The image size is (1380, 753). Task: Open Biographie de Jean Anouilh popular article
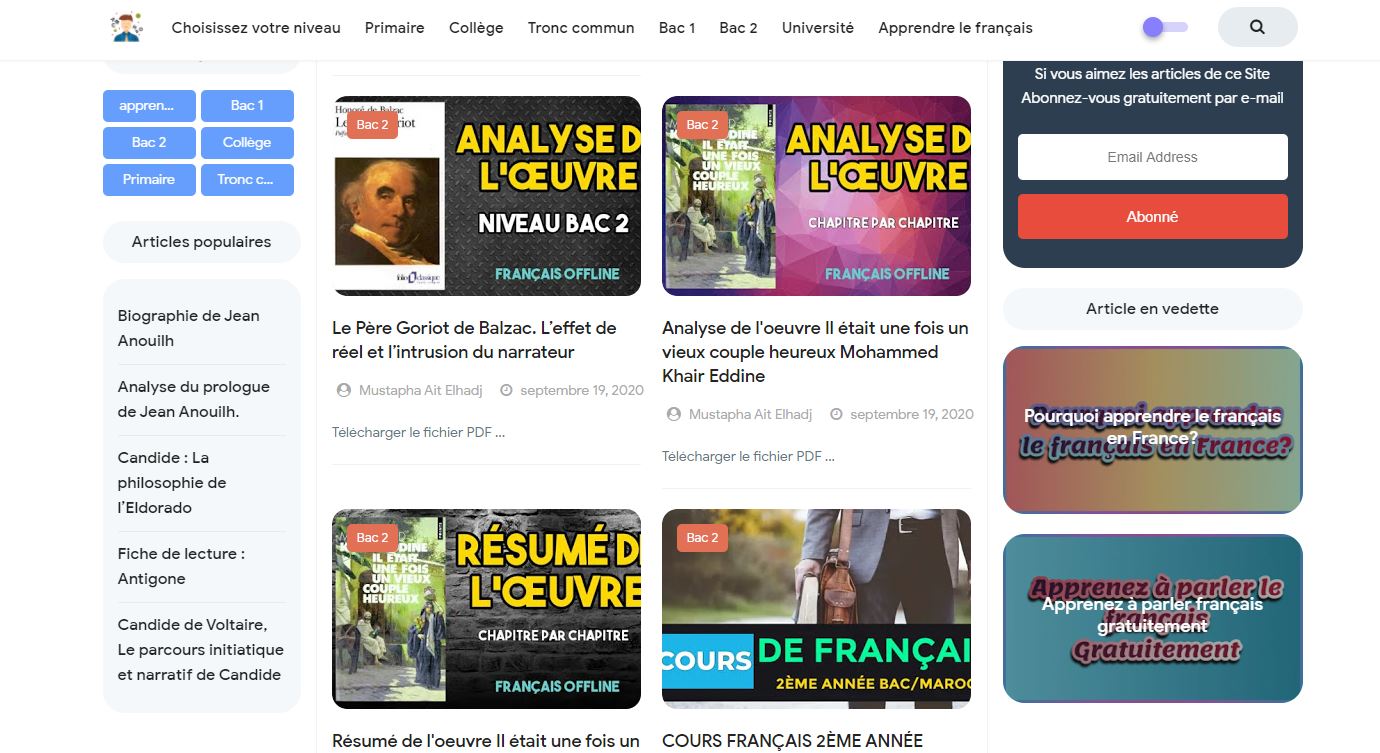(x=189, y=328)
